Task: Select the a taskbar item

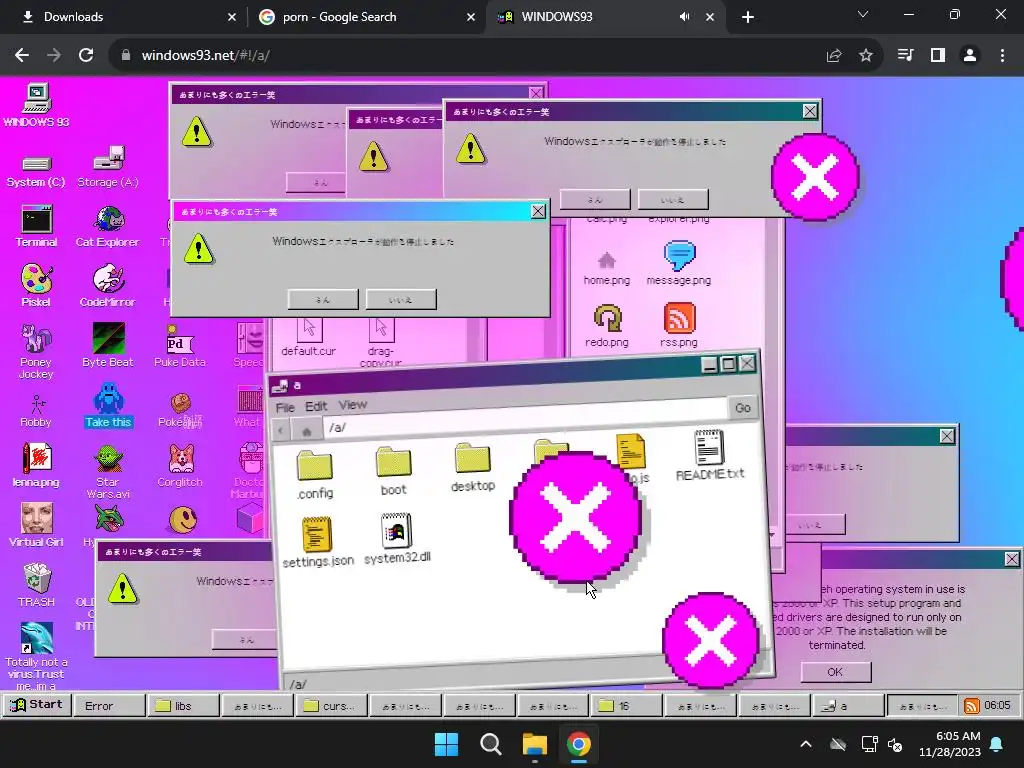Action: (847, 706)
